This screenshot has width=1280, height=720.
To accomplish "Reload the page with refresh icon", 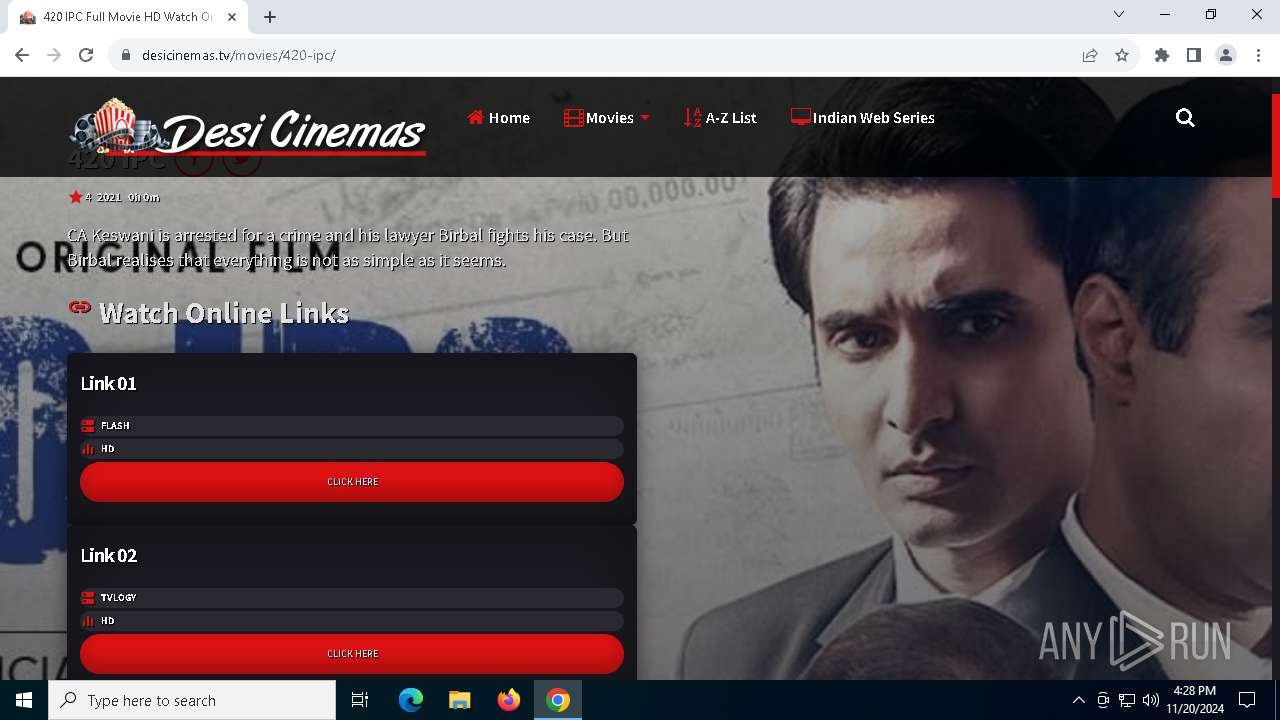I will [86, 55].
